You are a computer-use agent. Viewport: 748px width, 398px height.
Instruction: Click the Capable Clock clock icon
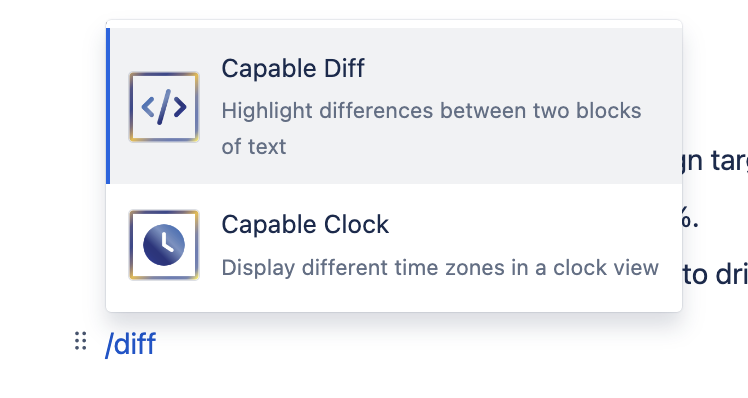pyautogui.click(x=164, y=245)
